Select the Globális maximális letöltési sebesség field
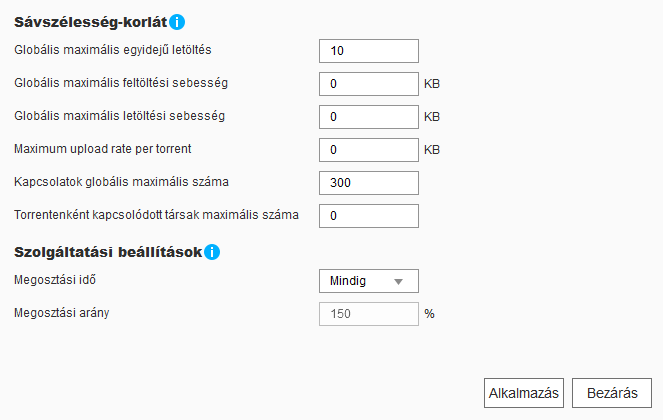The image size is (663, 420). coord(368,117)
